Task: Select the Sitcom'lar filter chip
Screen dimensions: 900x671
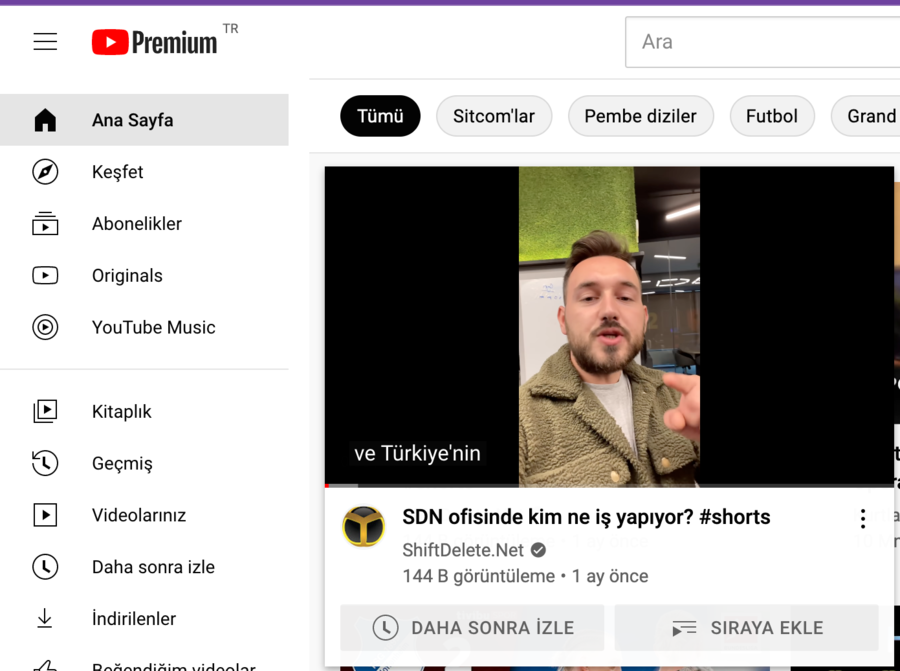Action: coord(494,116)
